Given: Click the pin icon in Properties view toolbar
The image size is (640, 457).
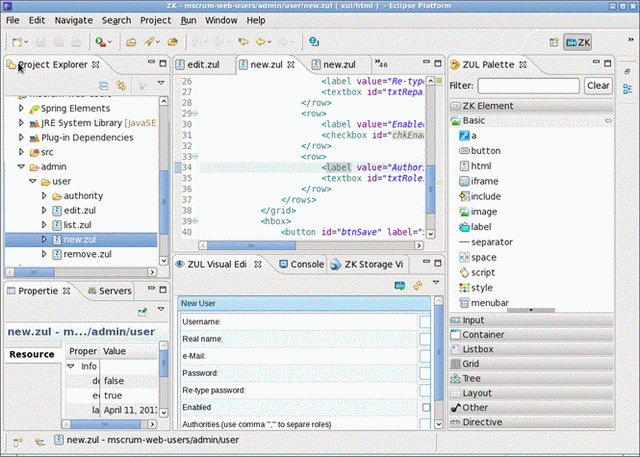Looking at the screenshot, I should [142, 312].
